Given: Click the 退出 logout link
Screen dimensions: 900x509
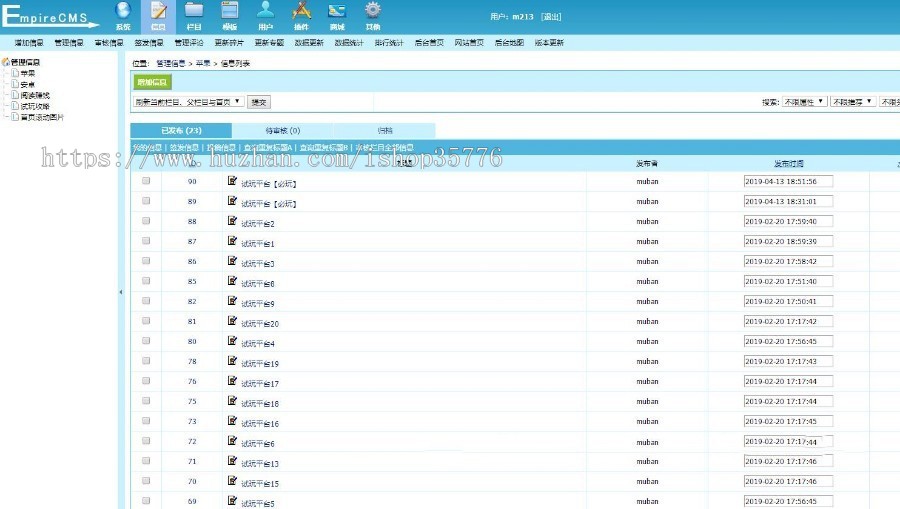Looking at the screenshot, I should [x=551, y=17].
